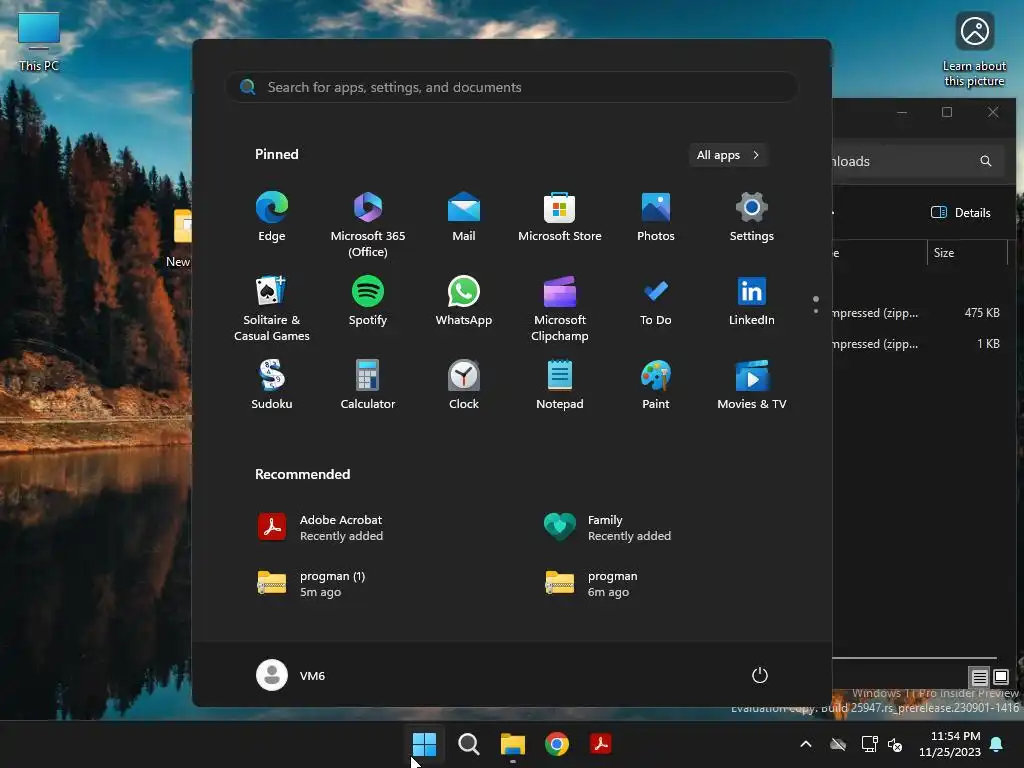Open File Explorer from the taskbar
This screenshot has width=1024, height=768.
(x=513, y=744)
